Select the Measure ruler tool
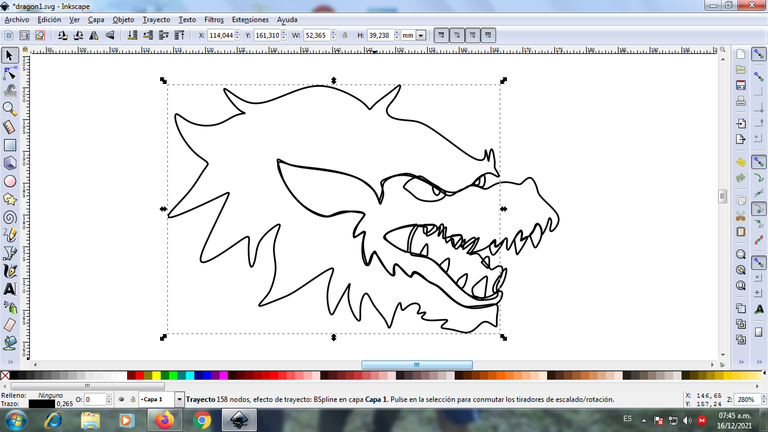This screenshot has width=768, height=432. point(10,127)
